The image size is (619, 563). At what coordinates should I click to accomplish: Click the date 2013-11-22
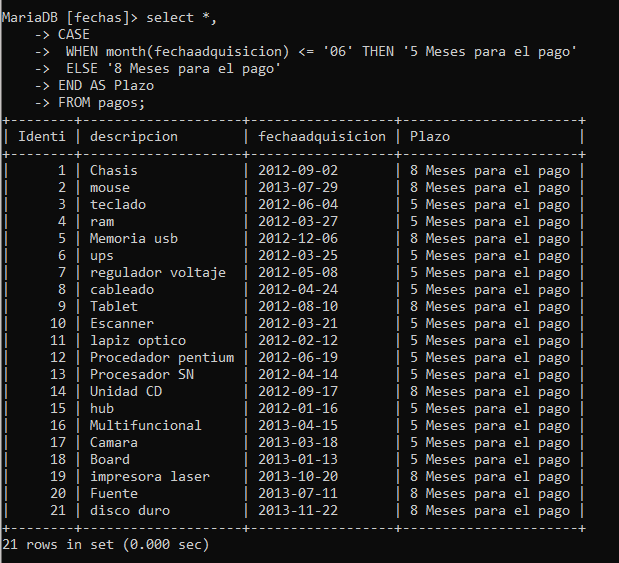click(297, 510)
